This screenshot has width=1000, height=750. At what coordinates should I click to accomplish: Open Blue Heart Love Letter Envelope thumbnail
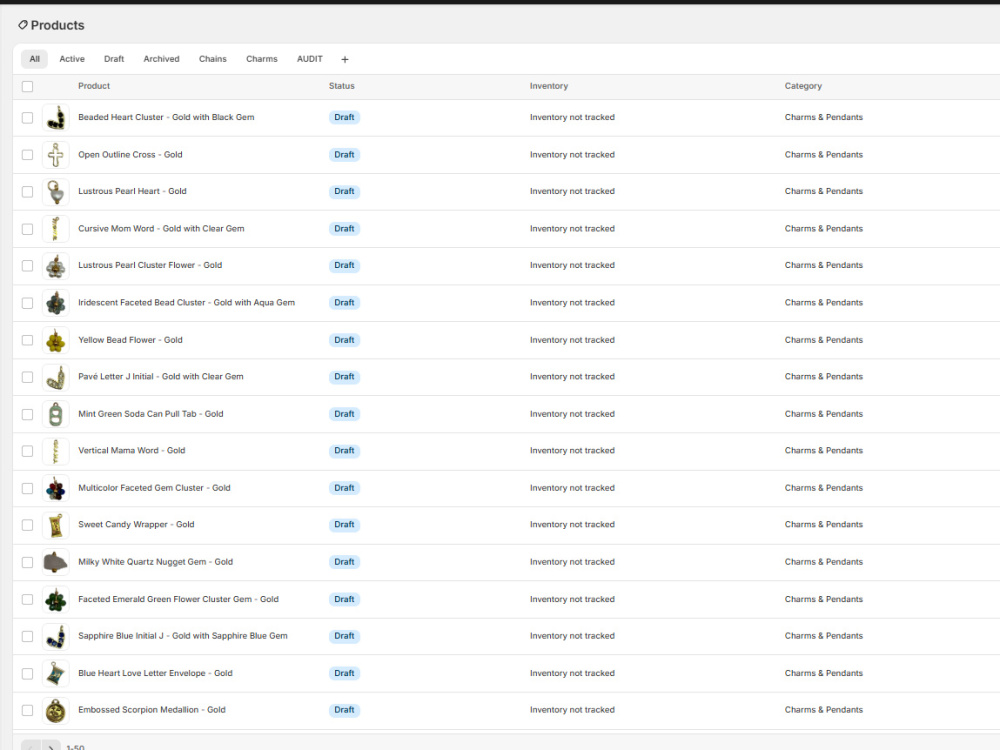coord(55,673)
